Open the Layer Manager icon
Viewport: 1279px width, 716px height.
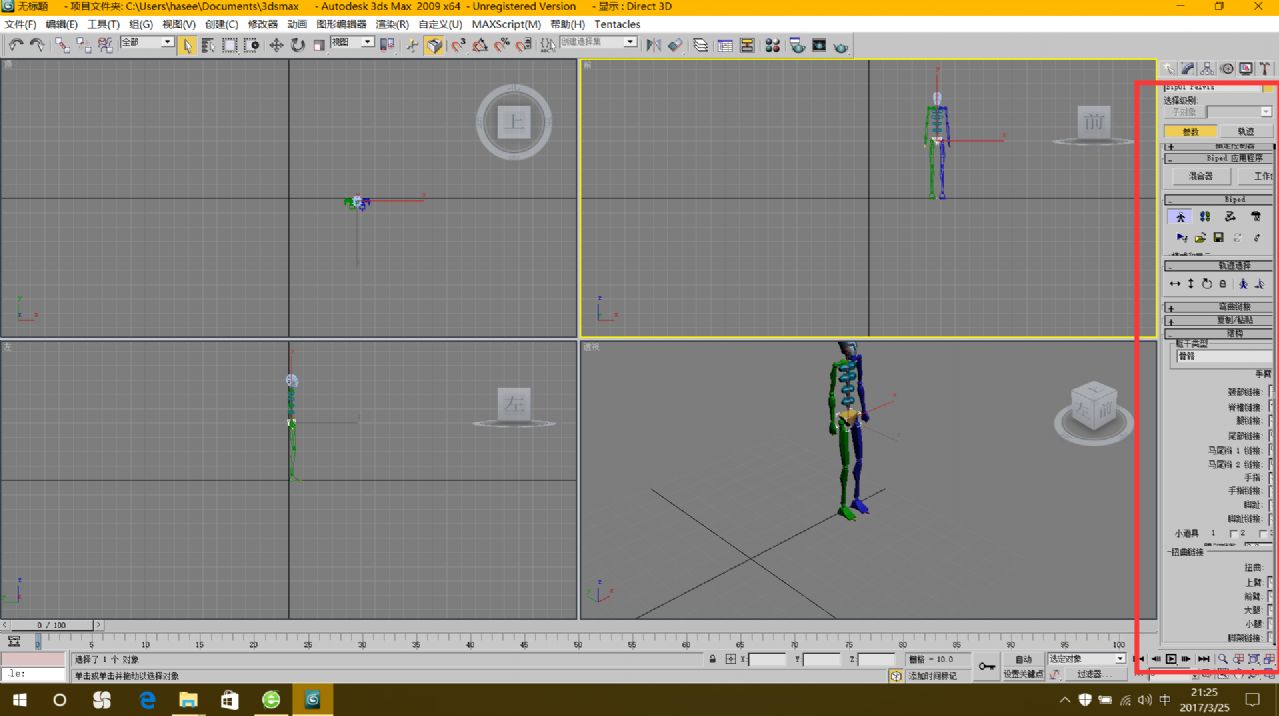coord(701,45)
